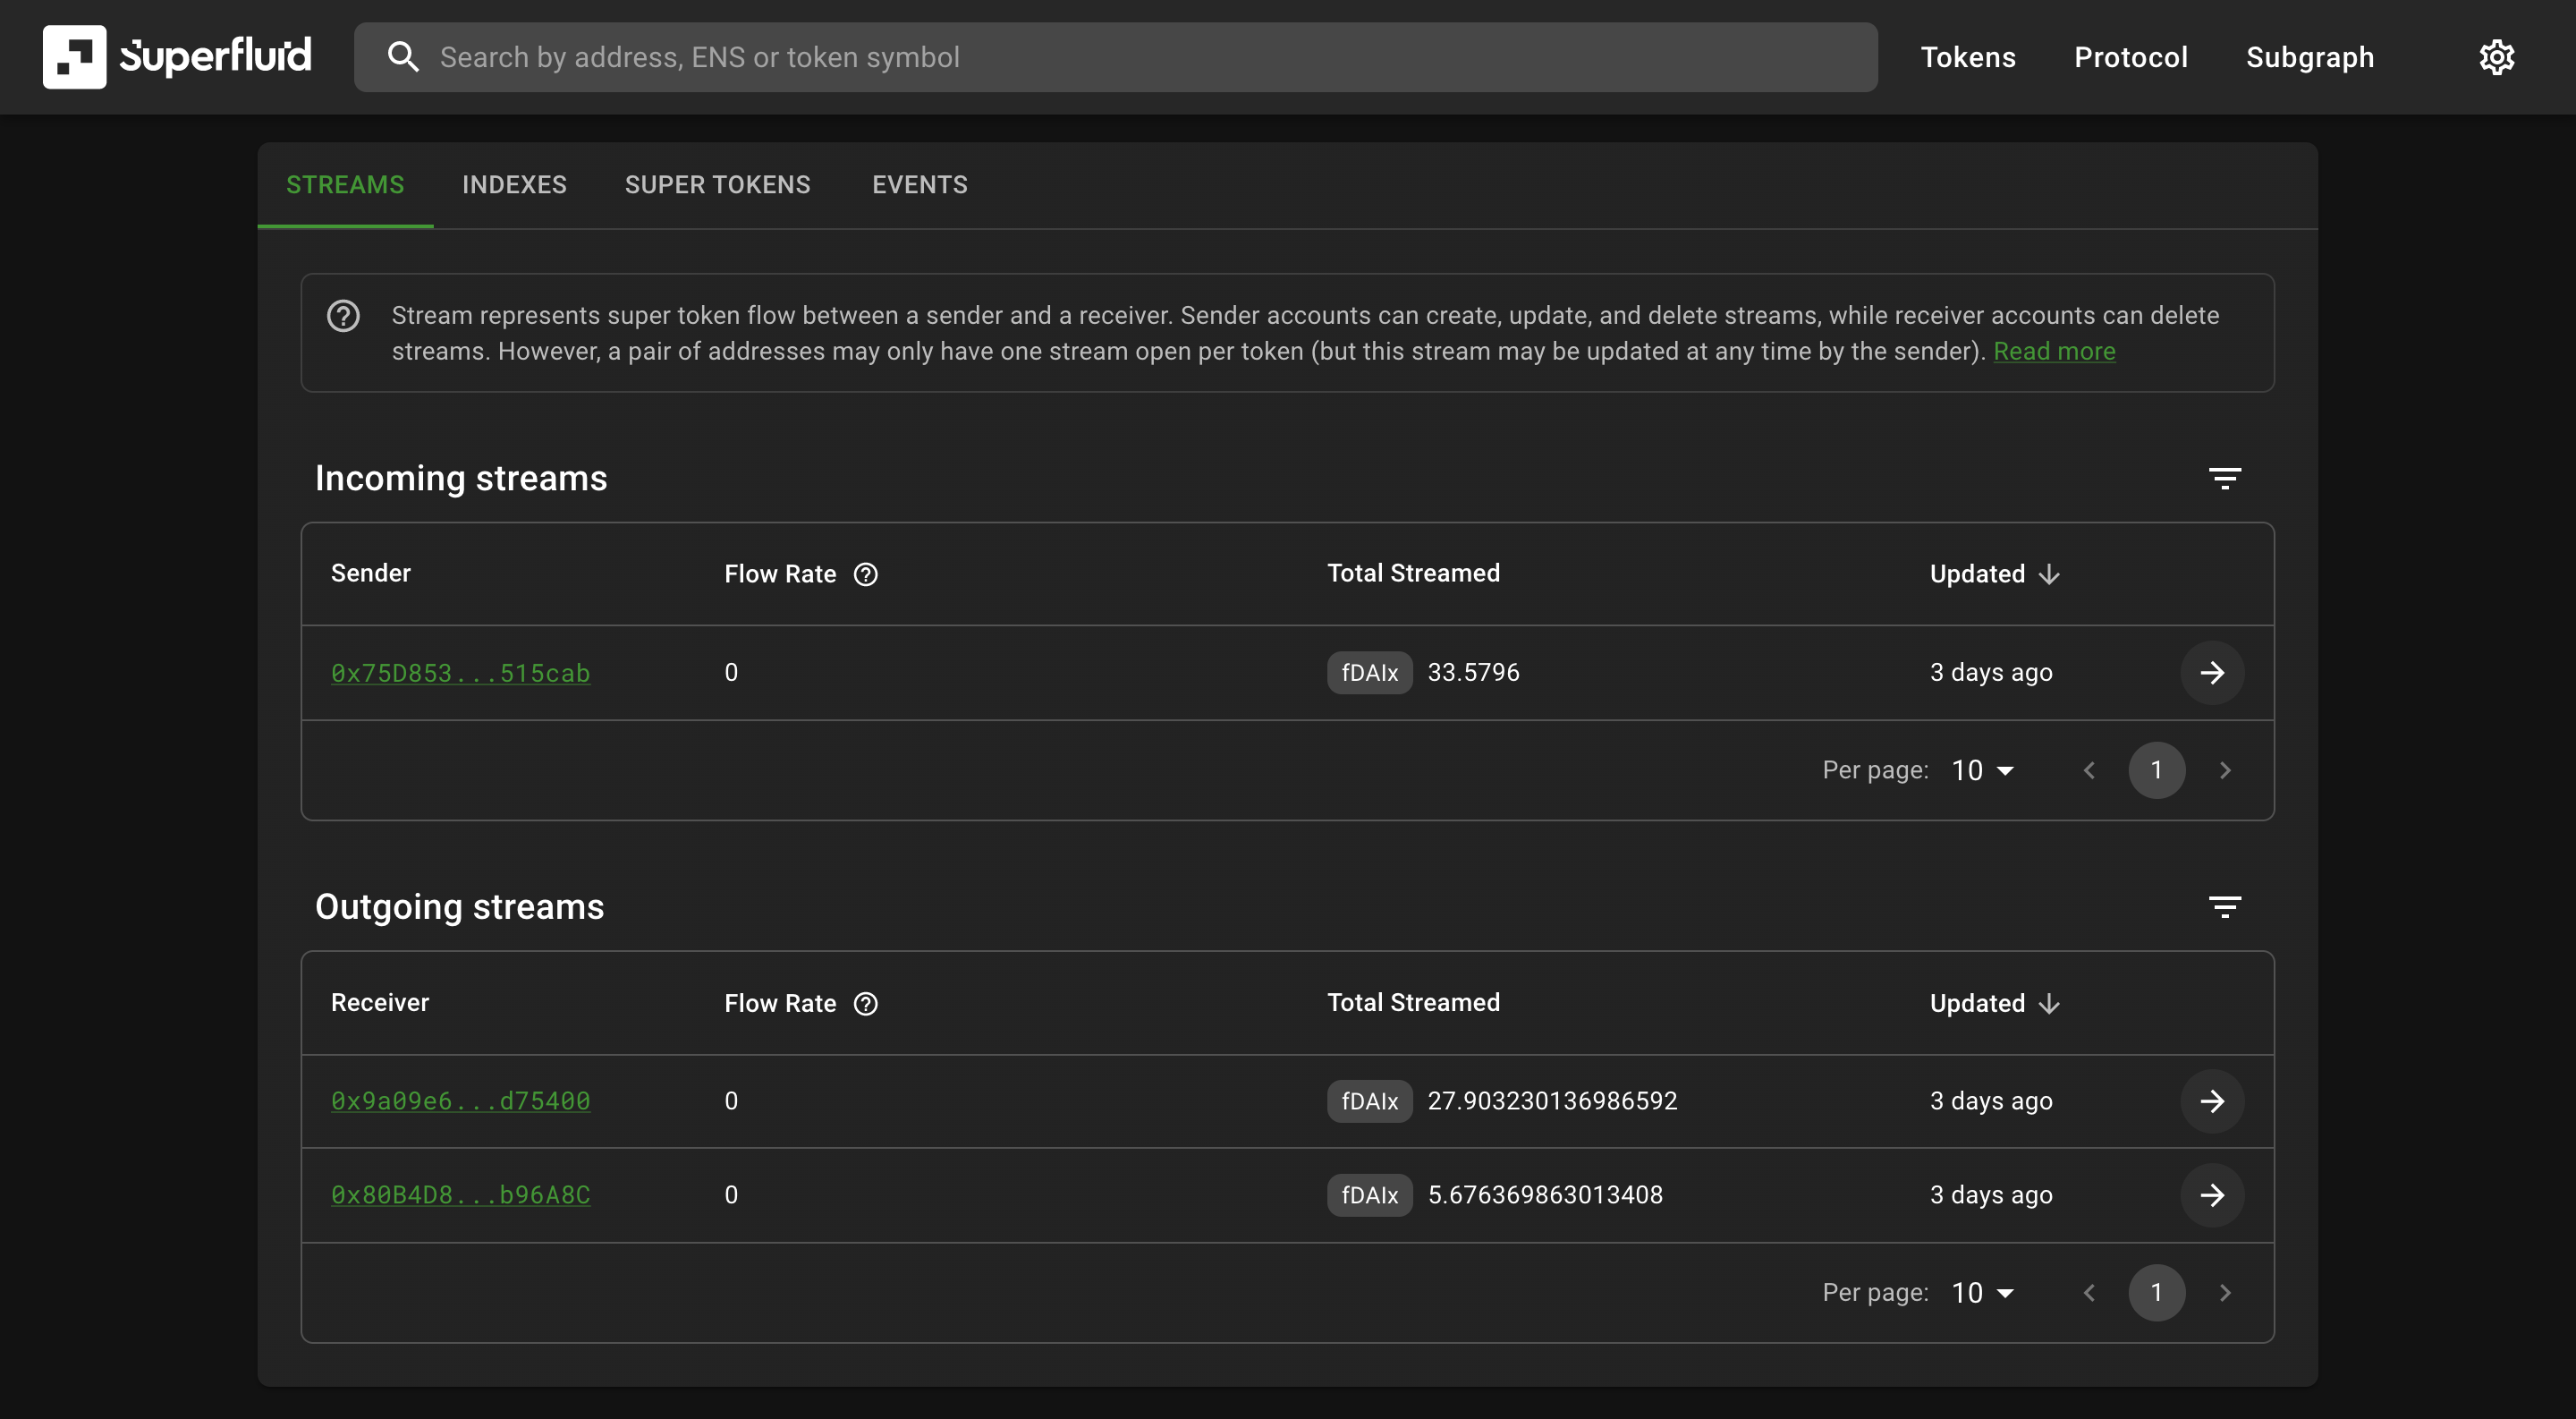Click the Outgoing streams heading
Screen dimensions: 2576x1419
click(460, 907)
